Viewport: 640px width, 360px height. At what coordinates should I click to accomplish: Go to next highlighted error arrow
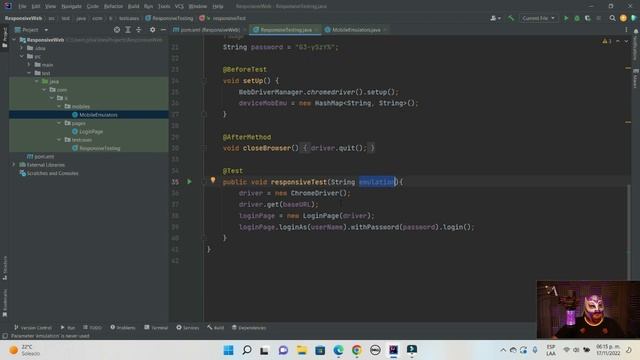click(x=626, y=41)
